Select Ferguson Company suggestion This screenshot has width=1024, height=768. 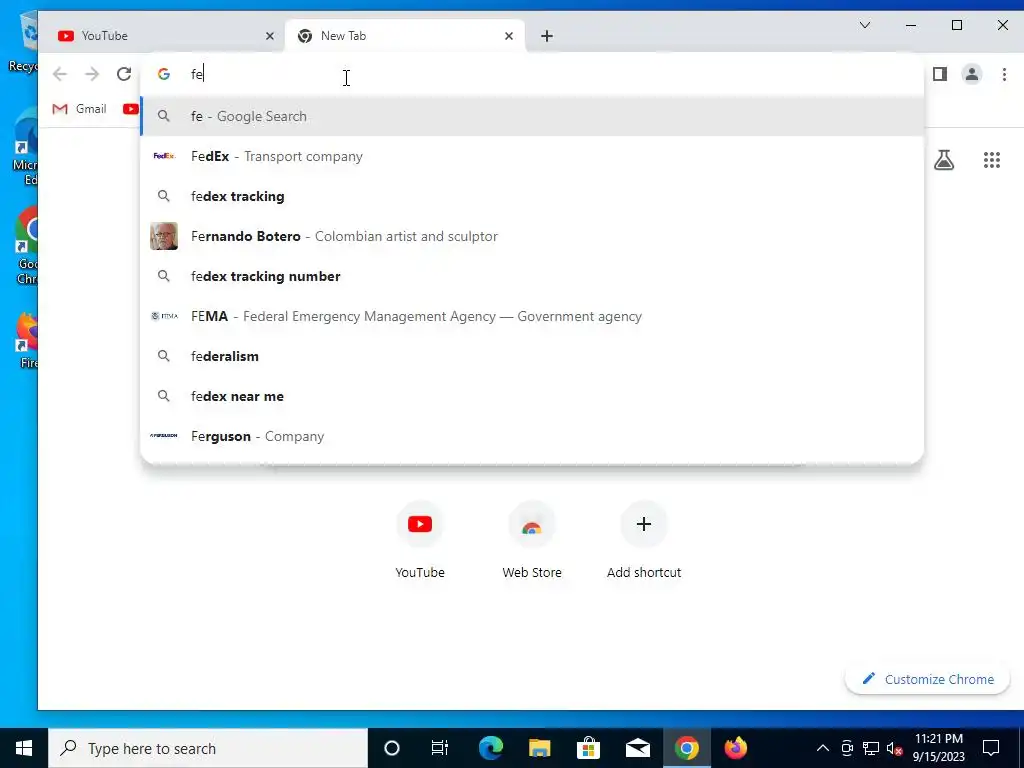[532, 436]
